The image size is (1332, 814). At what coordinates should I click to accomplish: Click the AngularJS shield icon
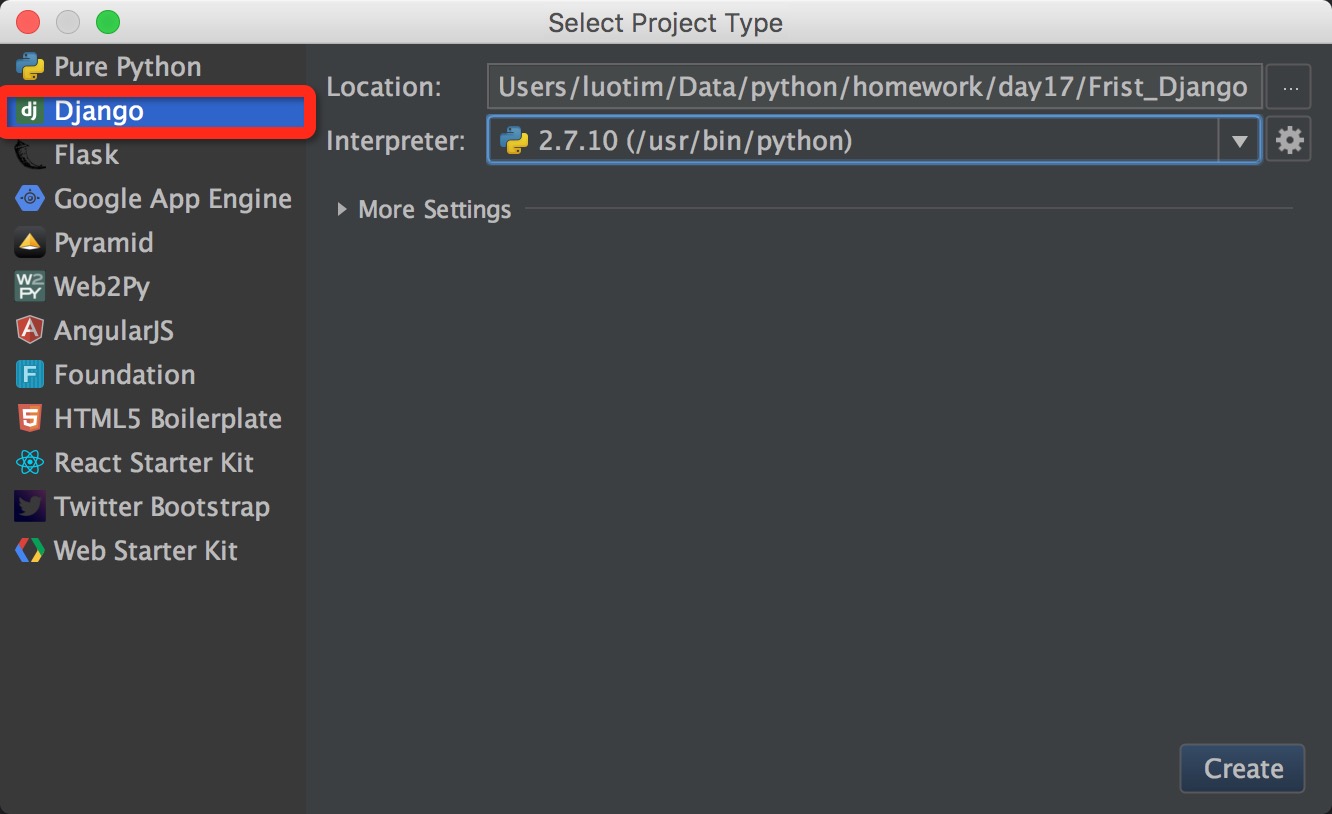30,331
